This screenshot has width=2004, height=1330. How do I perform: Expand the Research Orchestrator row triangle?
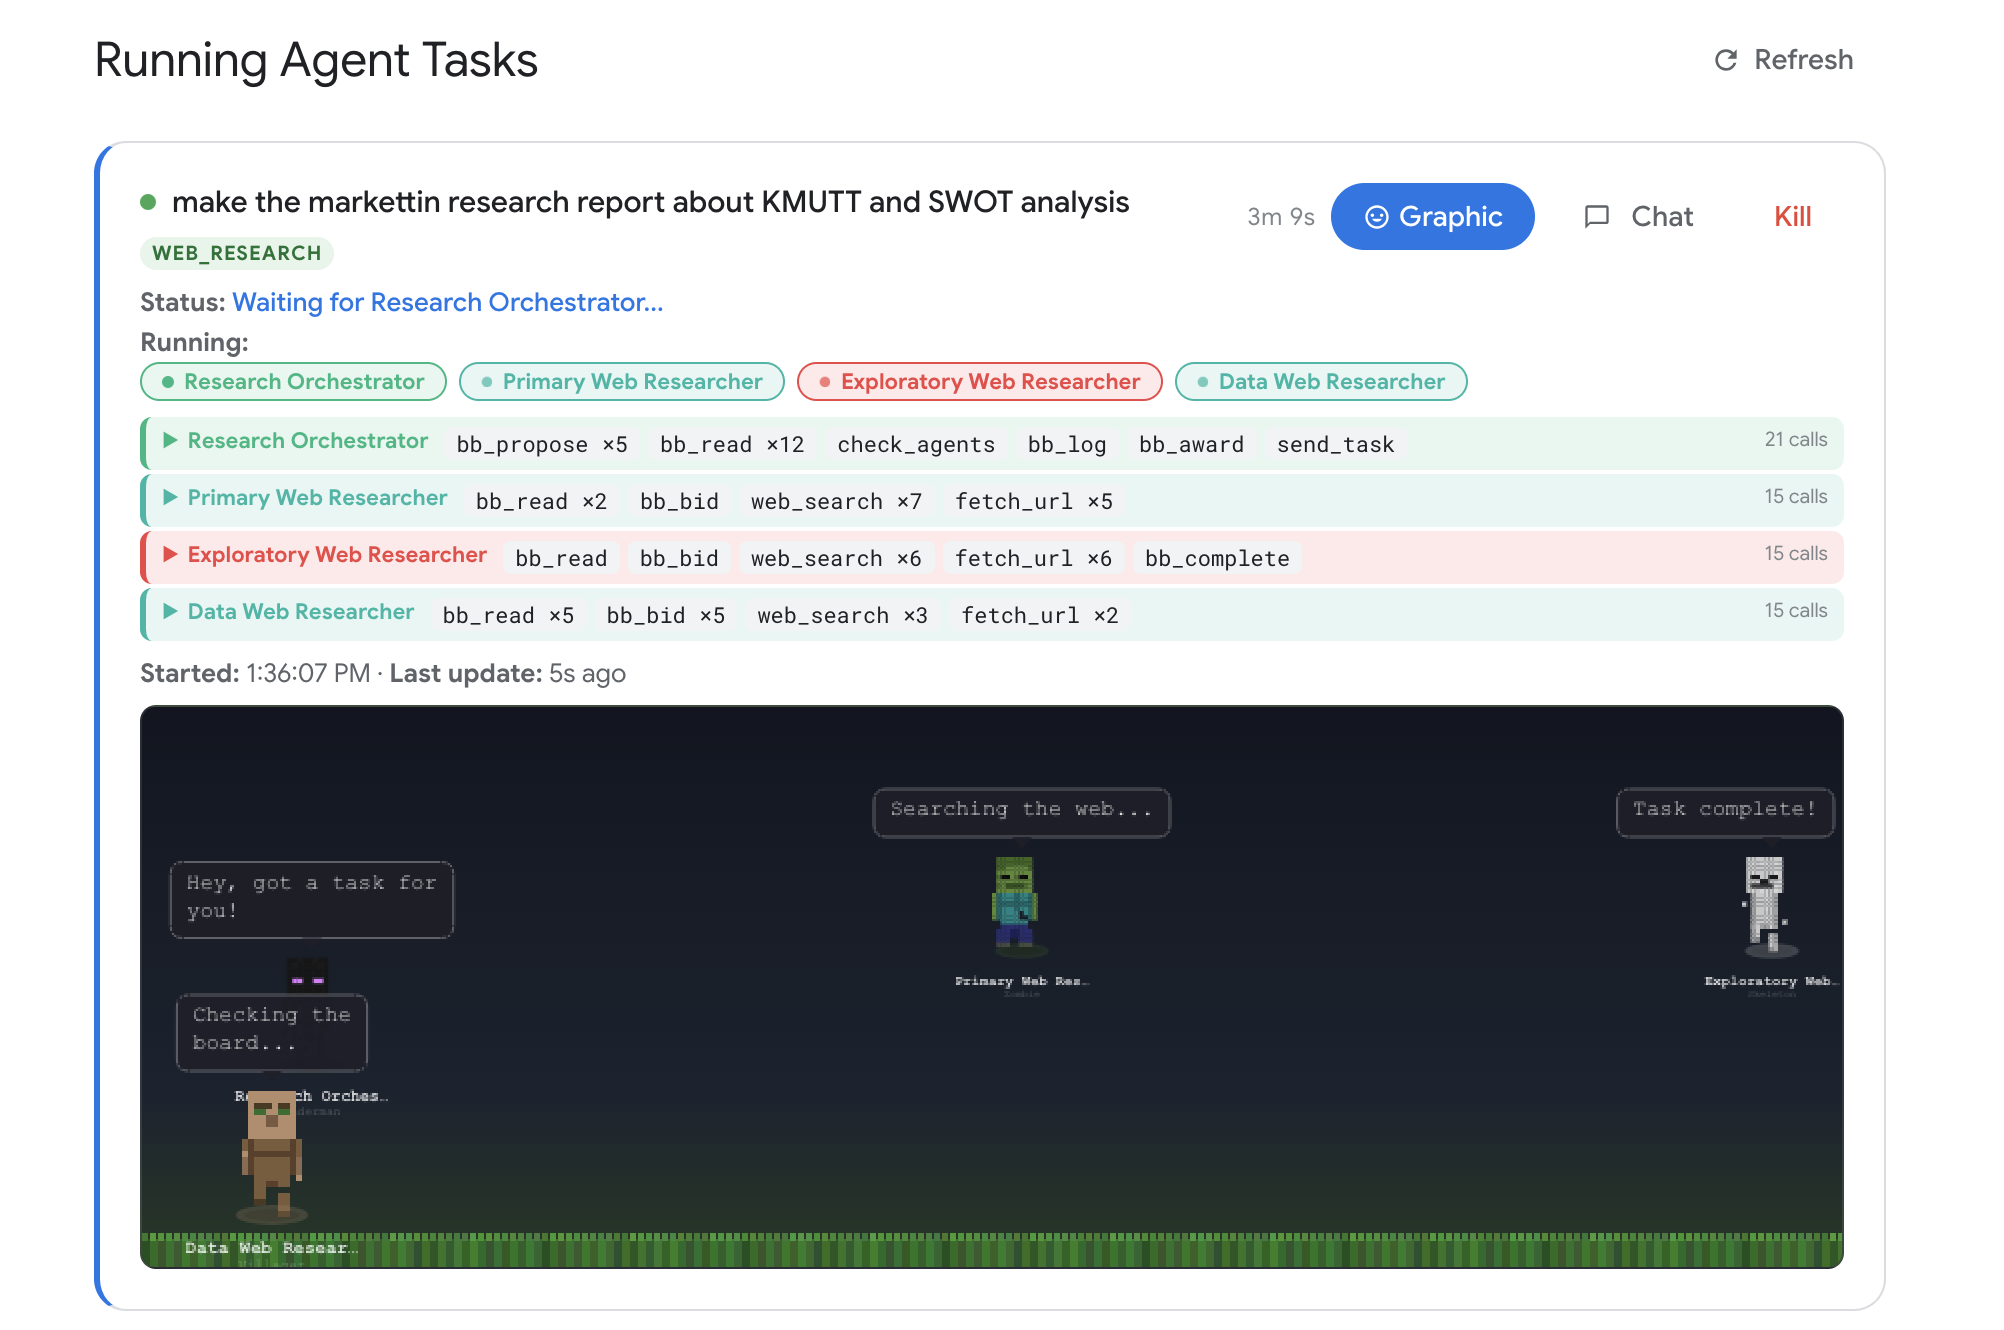coord(170,440)
